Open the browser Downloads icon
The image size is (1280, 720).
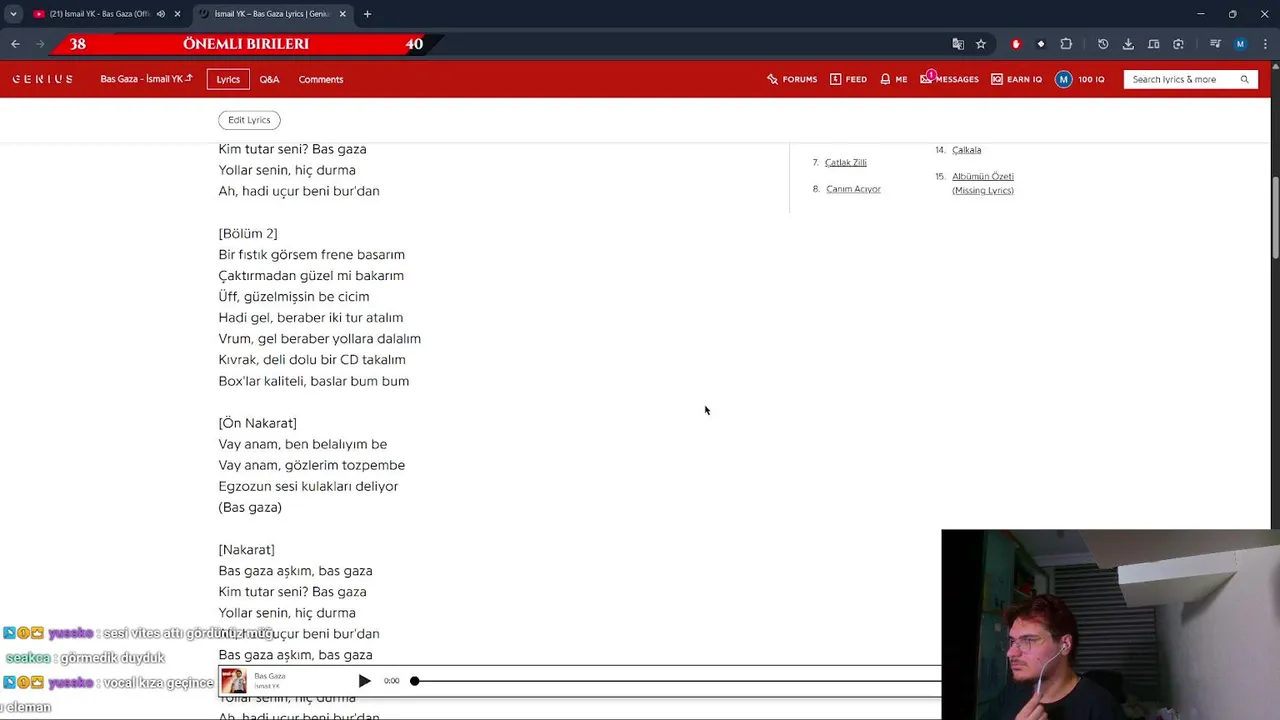point(1128,44)
